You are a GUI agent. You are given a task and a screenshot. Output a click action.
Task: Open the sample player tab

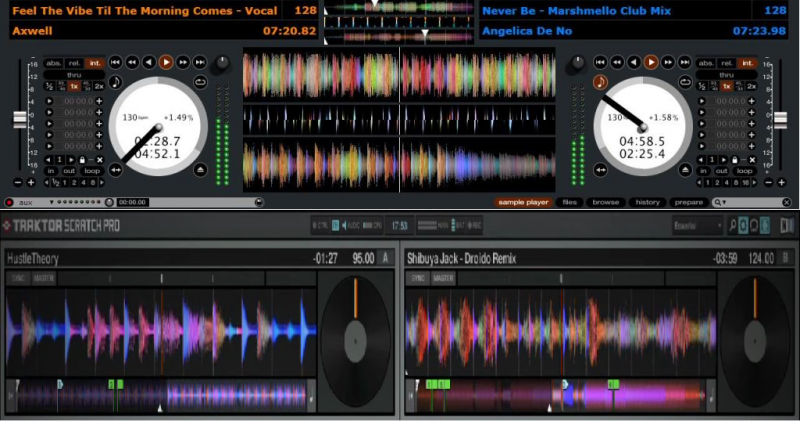click(x=523, y=202)
